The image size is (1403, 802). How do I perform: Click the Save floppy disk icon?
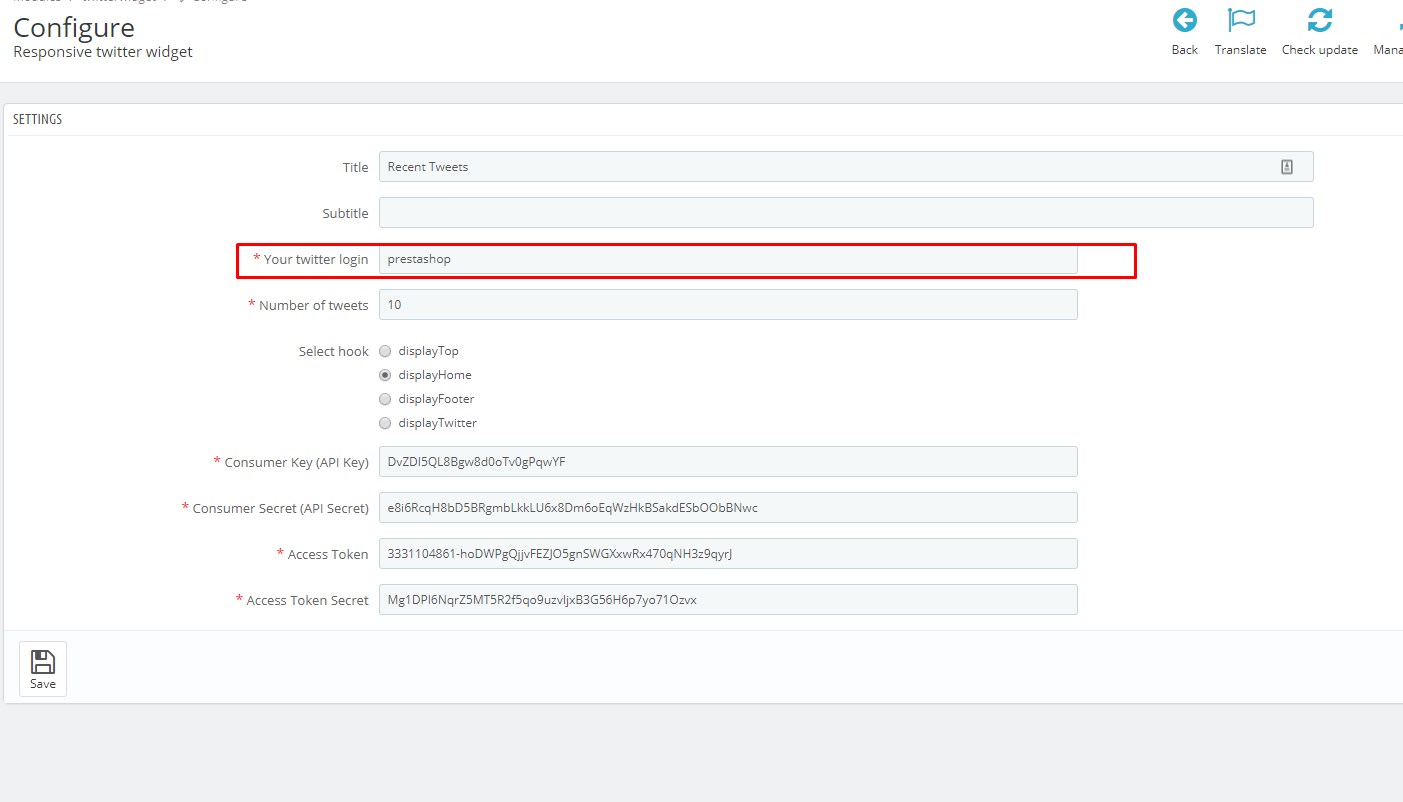tap(43, 662)
